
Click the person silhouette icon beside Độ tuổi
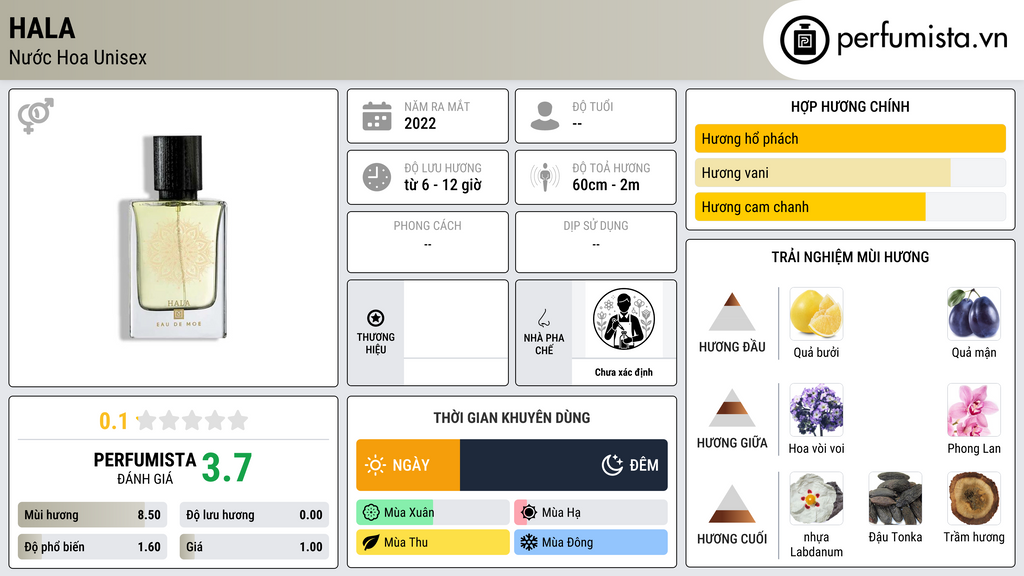(x=545, y=116)
